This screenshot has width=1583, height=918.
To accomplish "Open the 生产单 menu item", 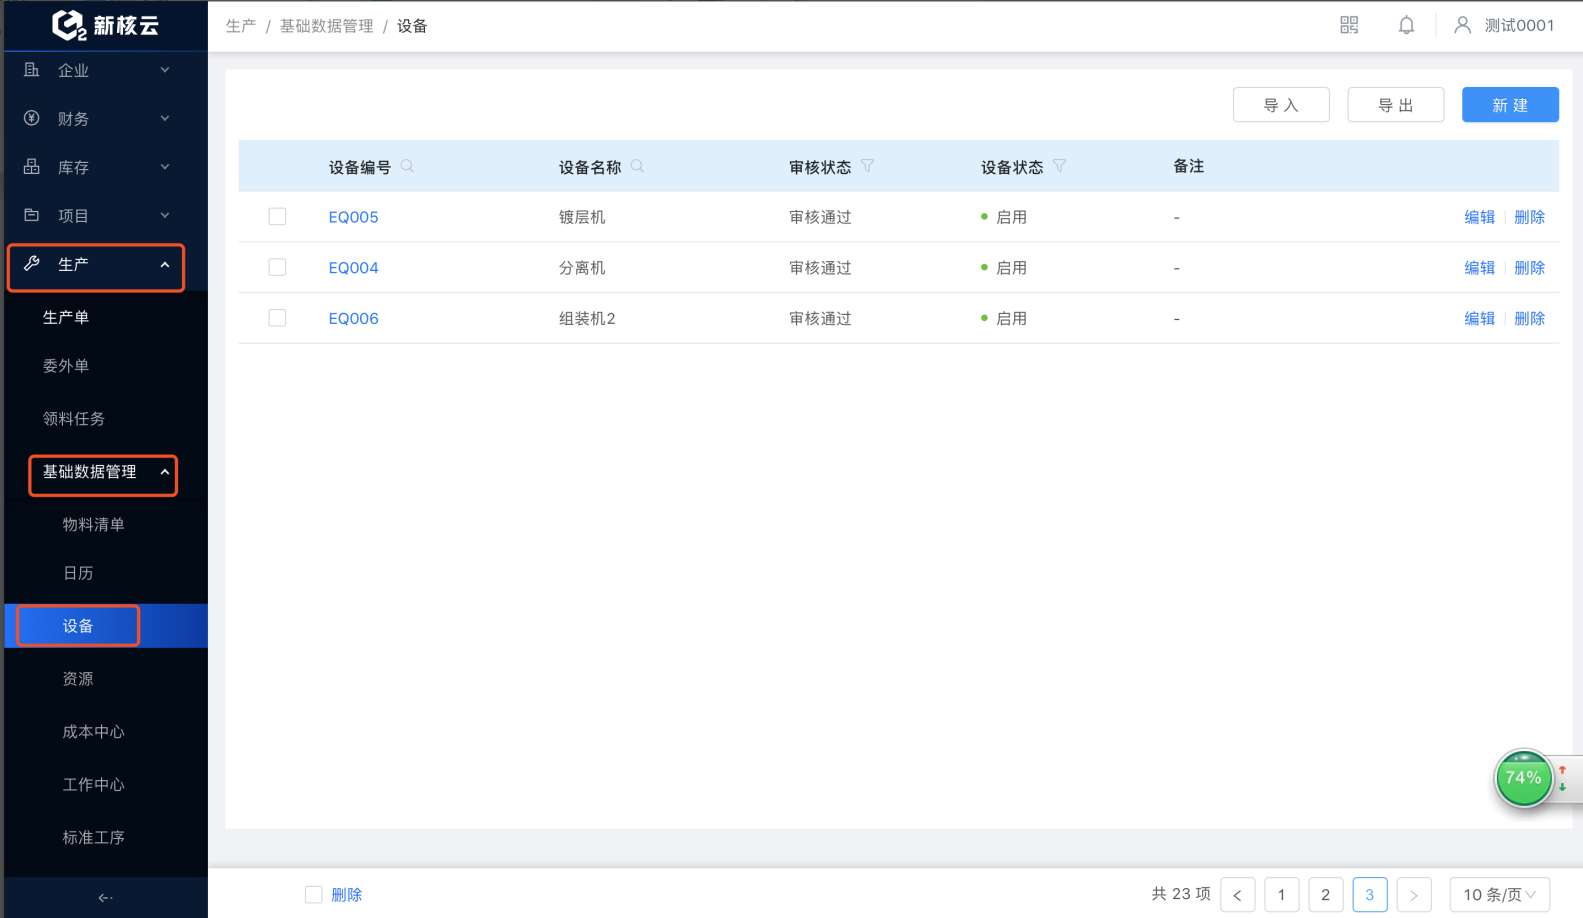I will coord(66,317).
